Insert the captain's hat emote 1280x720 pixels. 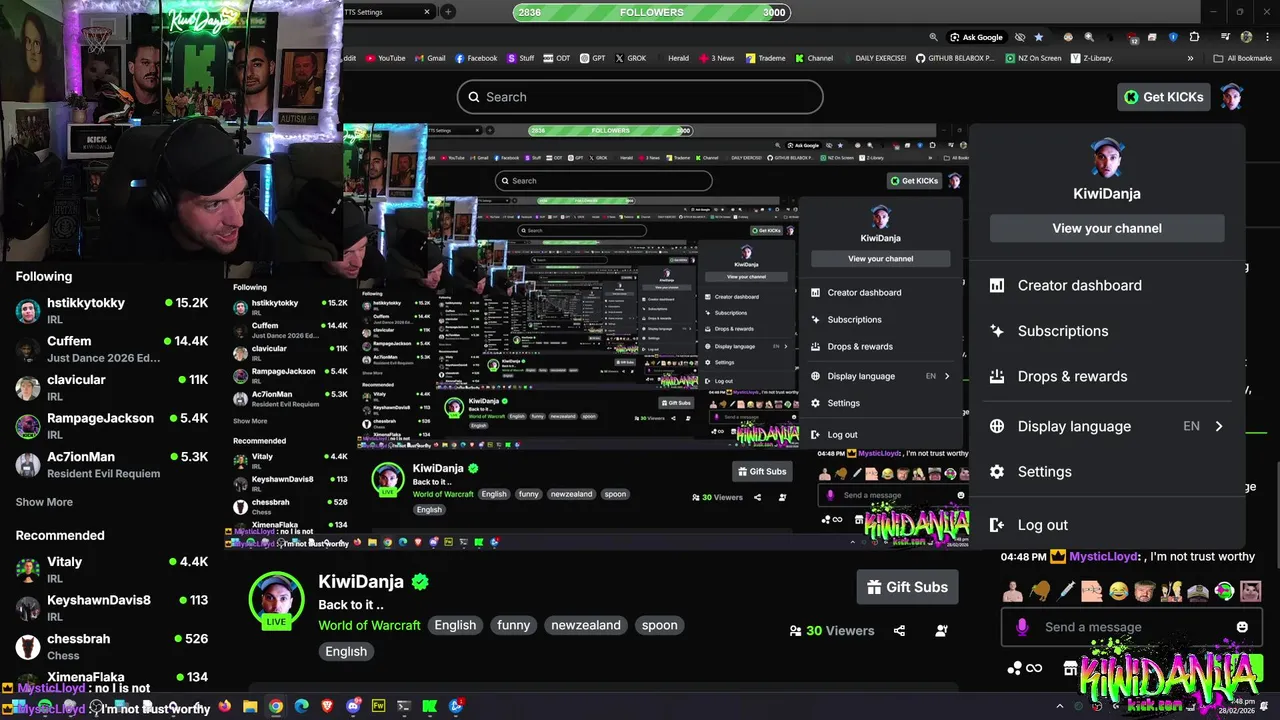[1198, 591]
